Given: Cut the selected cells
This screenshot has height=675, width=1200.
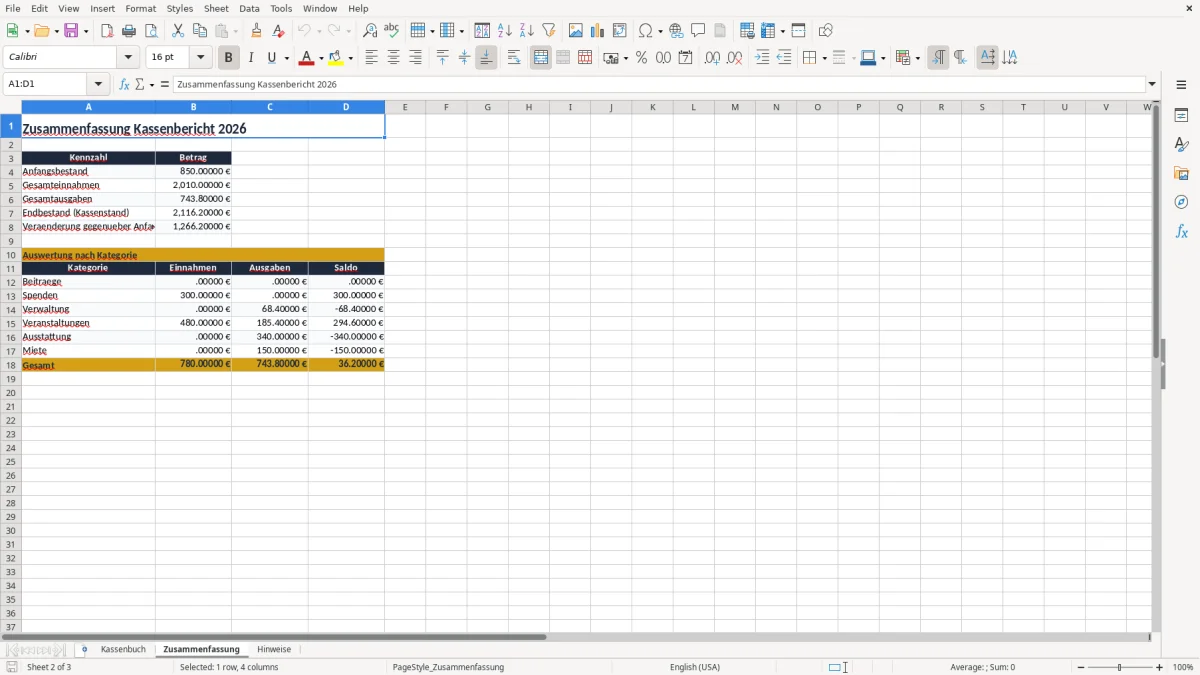Looking at the screenshot, I should point(178,31).
